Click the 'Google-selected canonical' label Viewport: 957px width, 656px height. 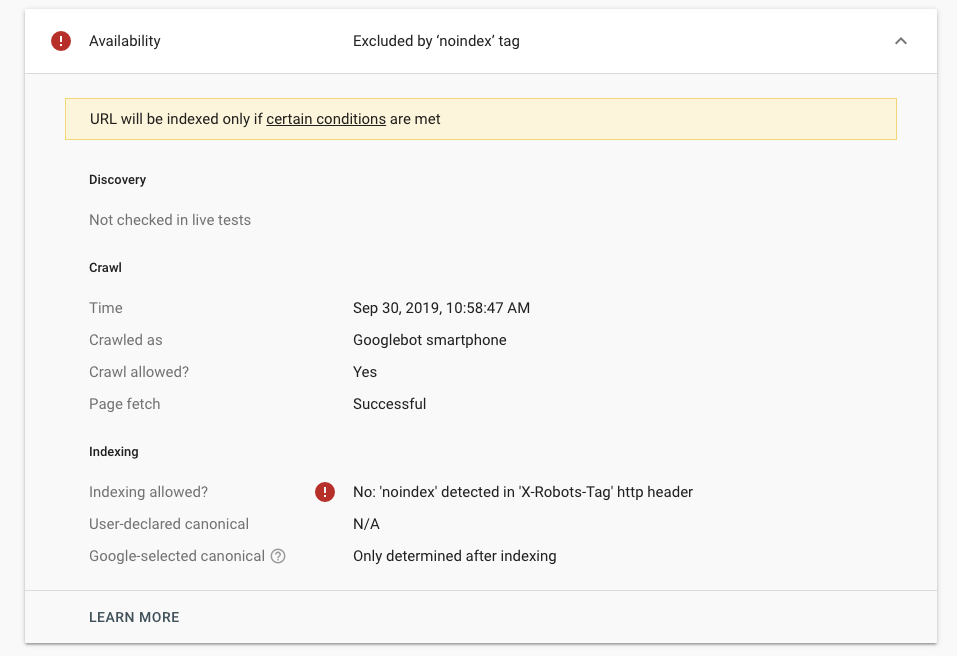177,556
